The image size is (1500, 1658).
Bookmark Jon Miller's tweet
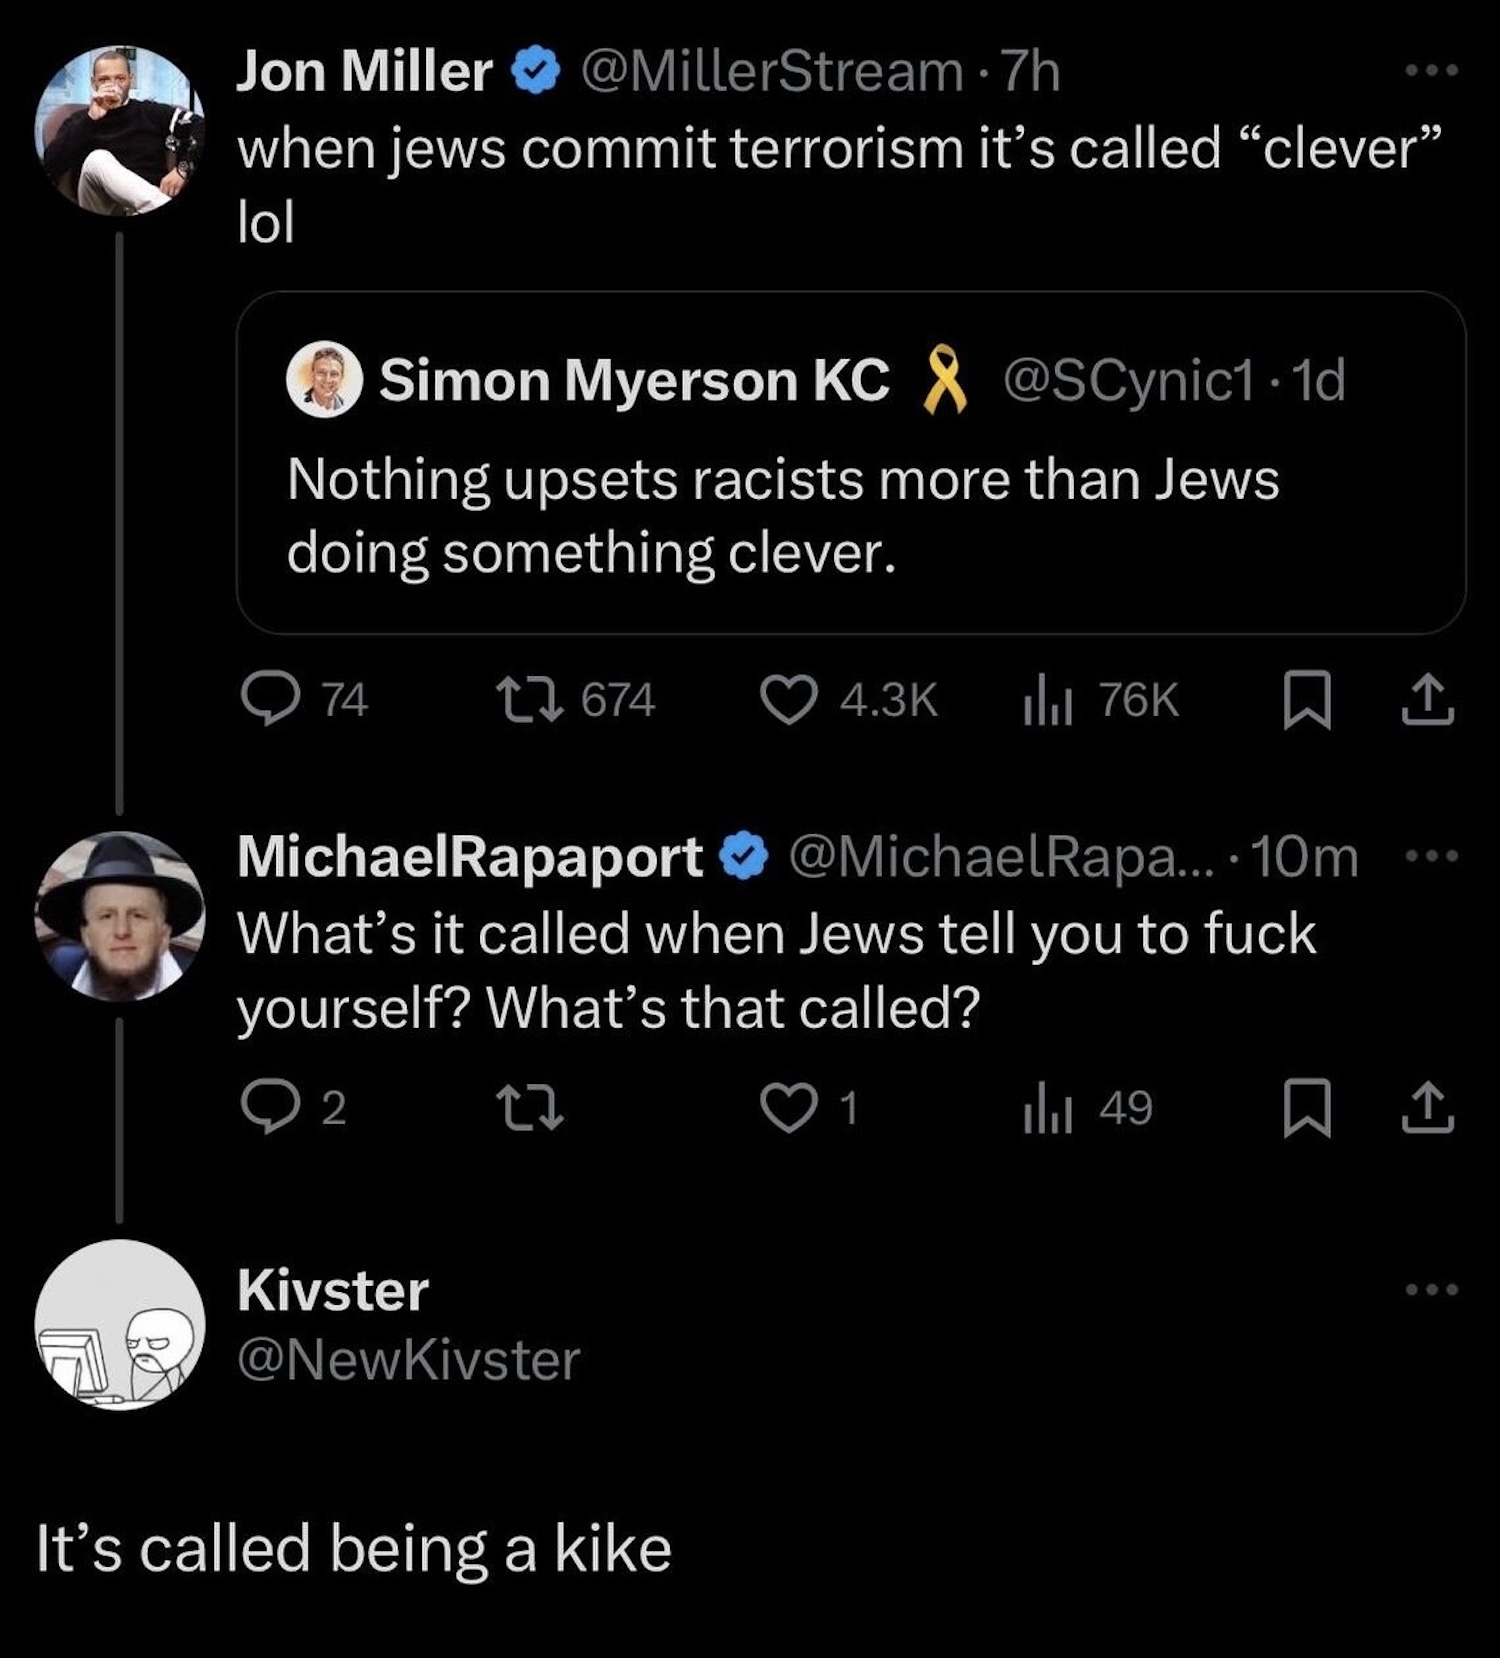tap(1306, 700)
